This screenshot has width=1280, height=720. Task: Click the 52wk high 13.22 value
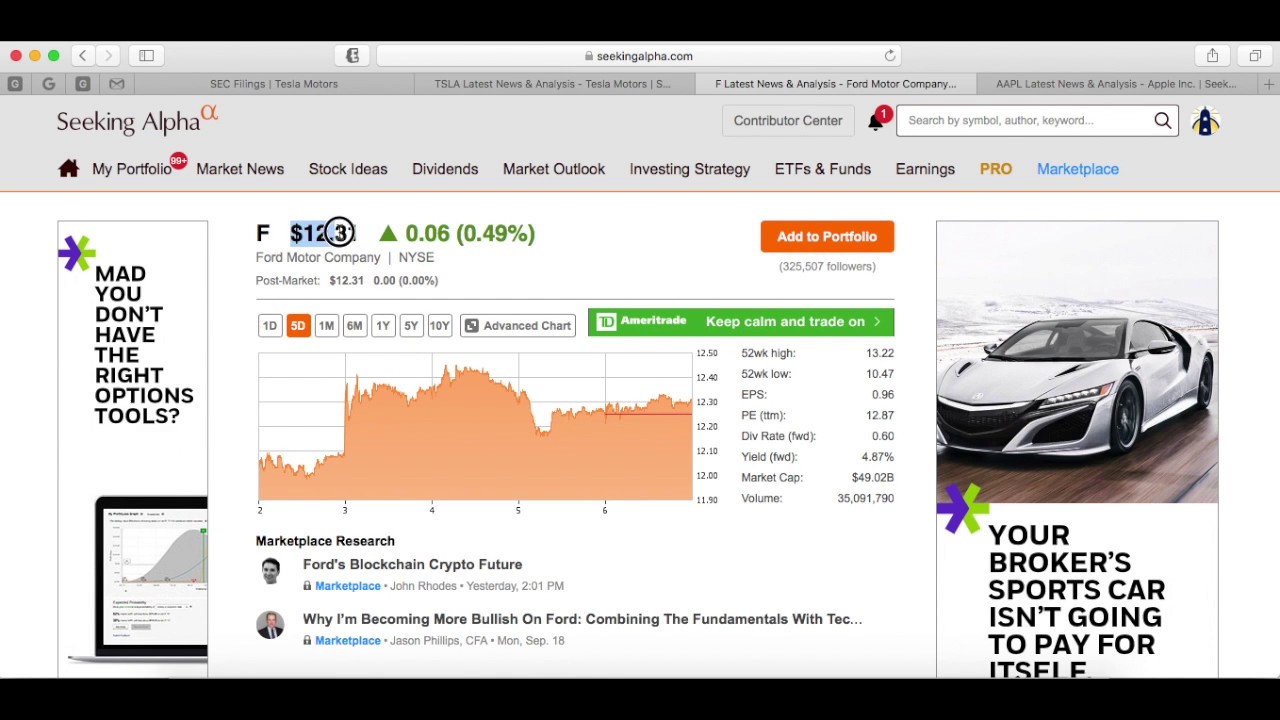click(x=880, y=353)
